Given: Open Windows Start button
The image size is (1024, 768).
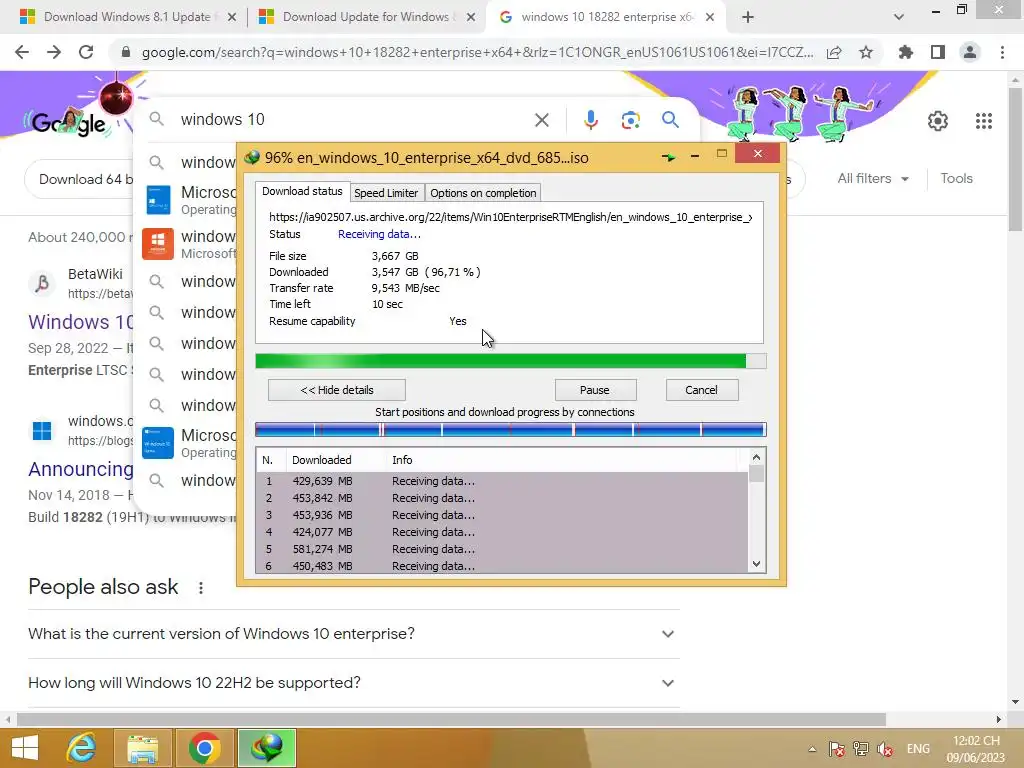Looking at the screenshot, I should [25, 748].
